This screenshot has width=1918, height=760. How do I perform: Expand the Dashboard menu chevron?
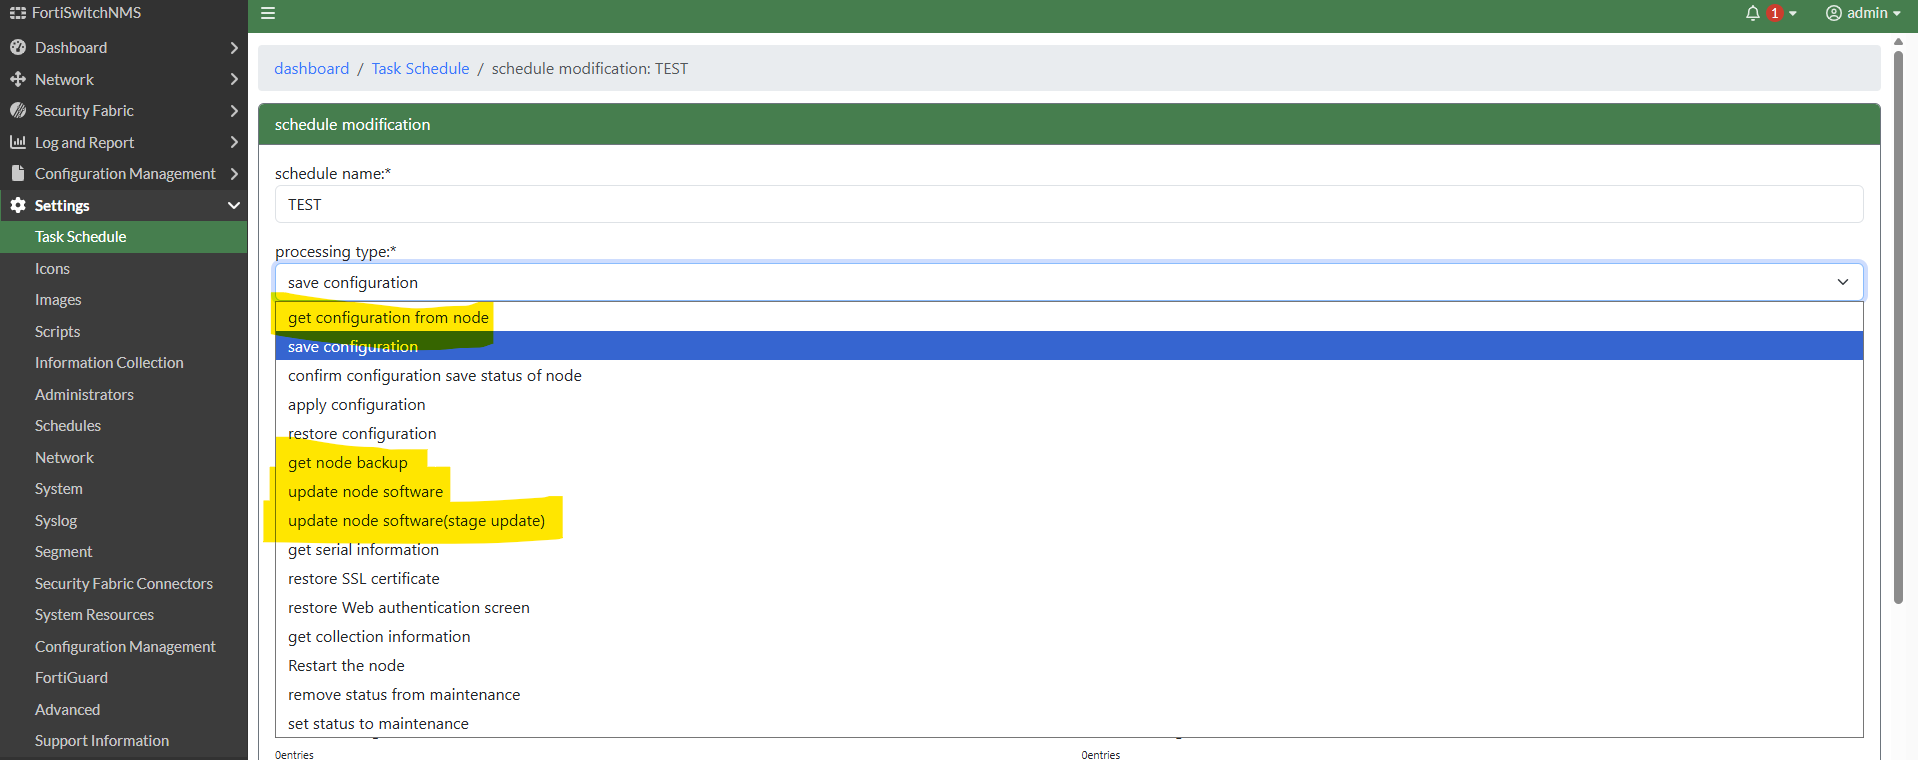[234, 47]
